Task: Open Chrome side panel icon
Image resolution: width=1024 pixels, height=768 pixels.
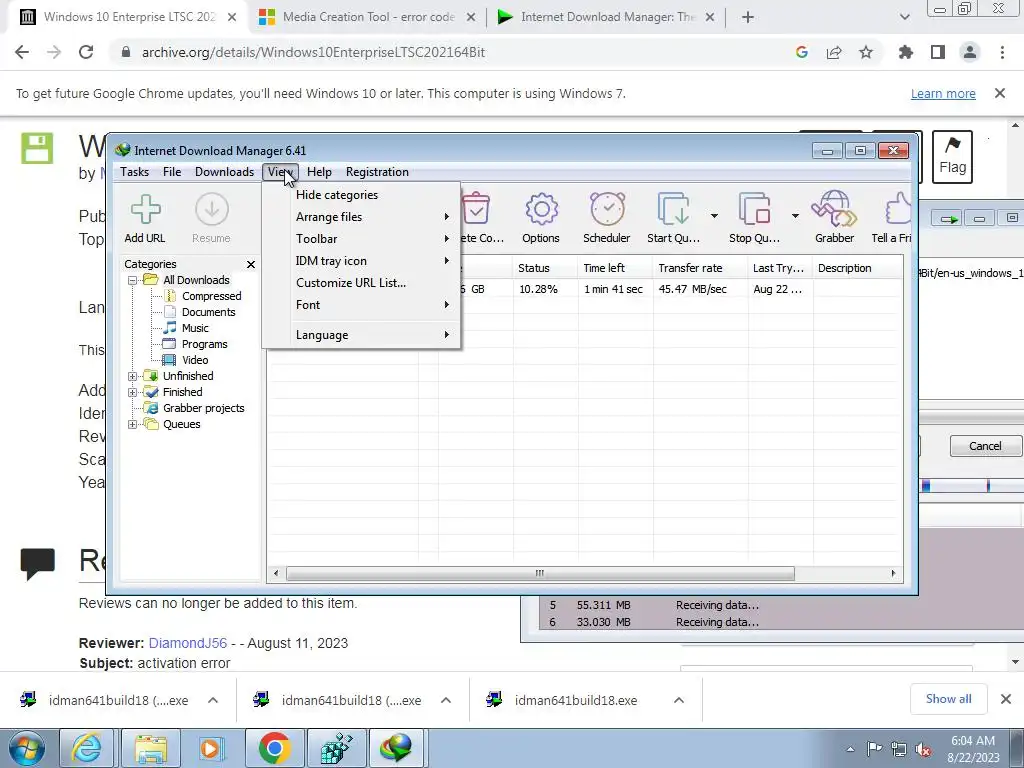Action: [x=938, y=52]
